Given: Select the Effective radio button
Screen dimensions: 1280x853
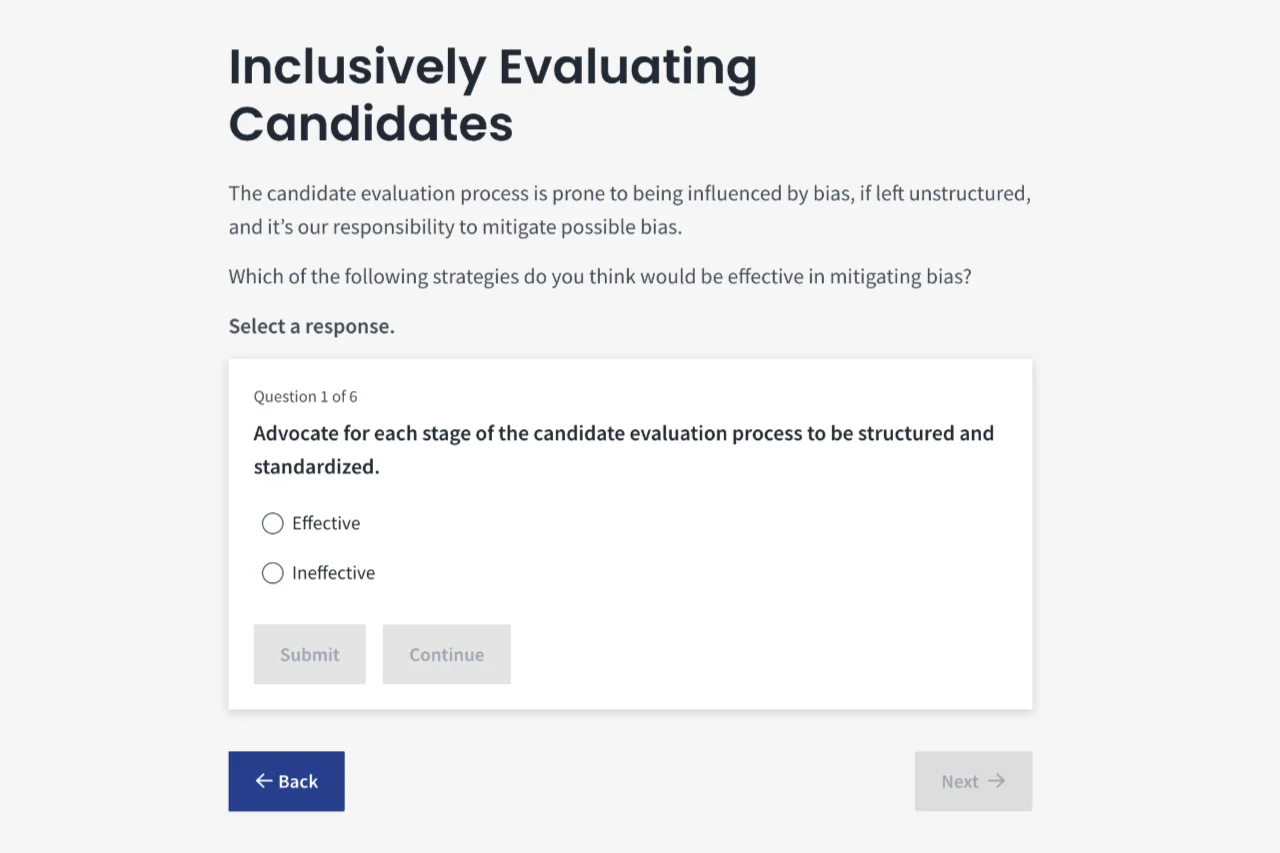Looking at the screenshot, I should coord(272,523).
